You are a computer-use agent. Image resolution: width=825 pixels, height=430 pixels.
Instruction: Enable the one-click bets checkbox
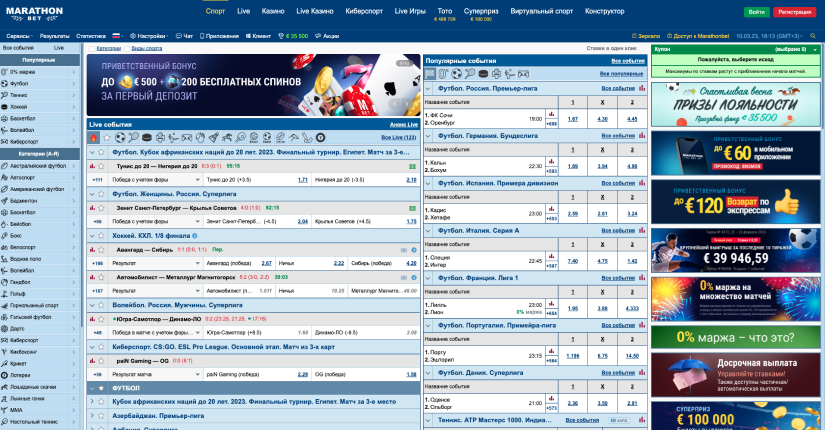point(641,47)
